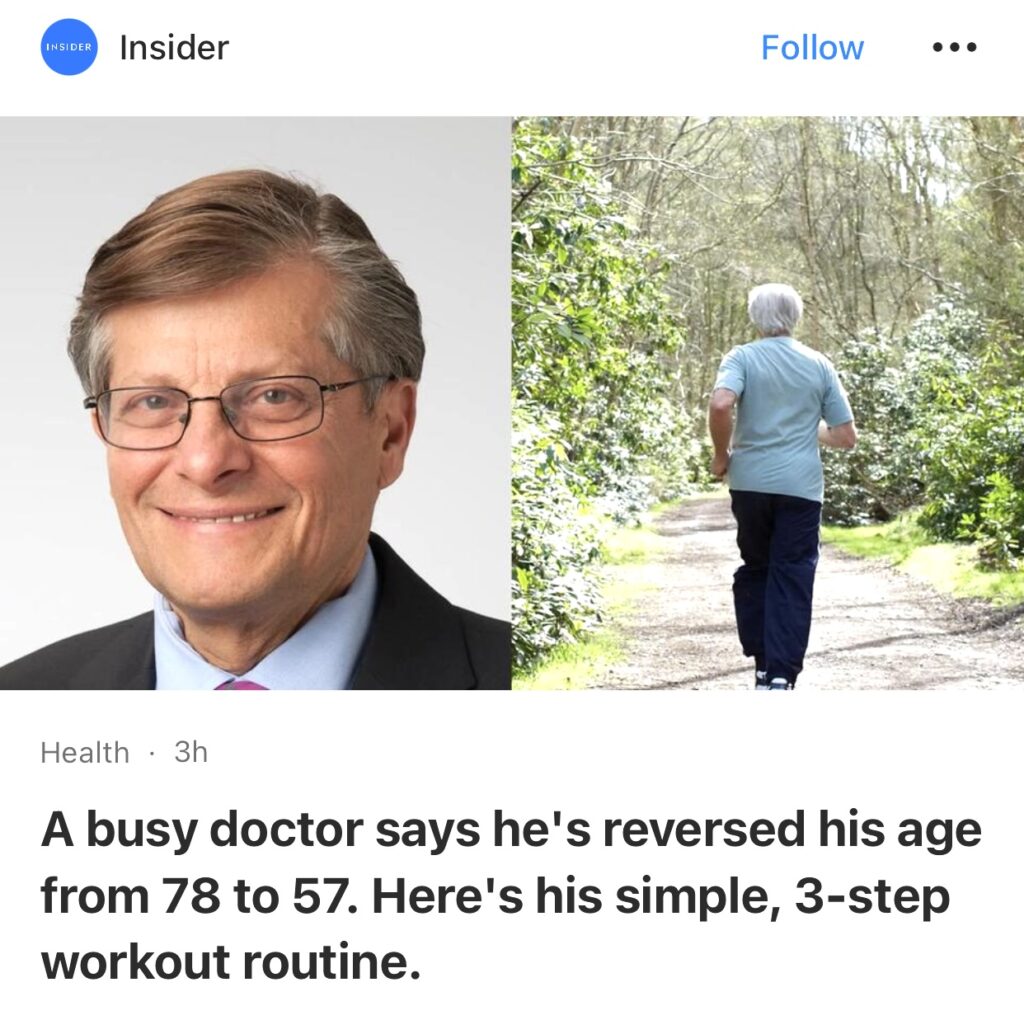Click the pink tie in the portrait photo

pyautogui.click(x=241, y=684)
